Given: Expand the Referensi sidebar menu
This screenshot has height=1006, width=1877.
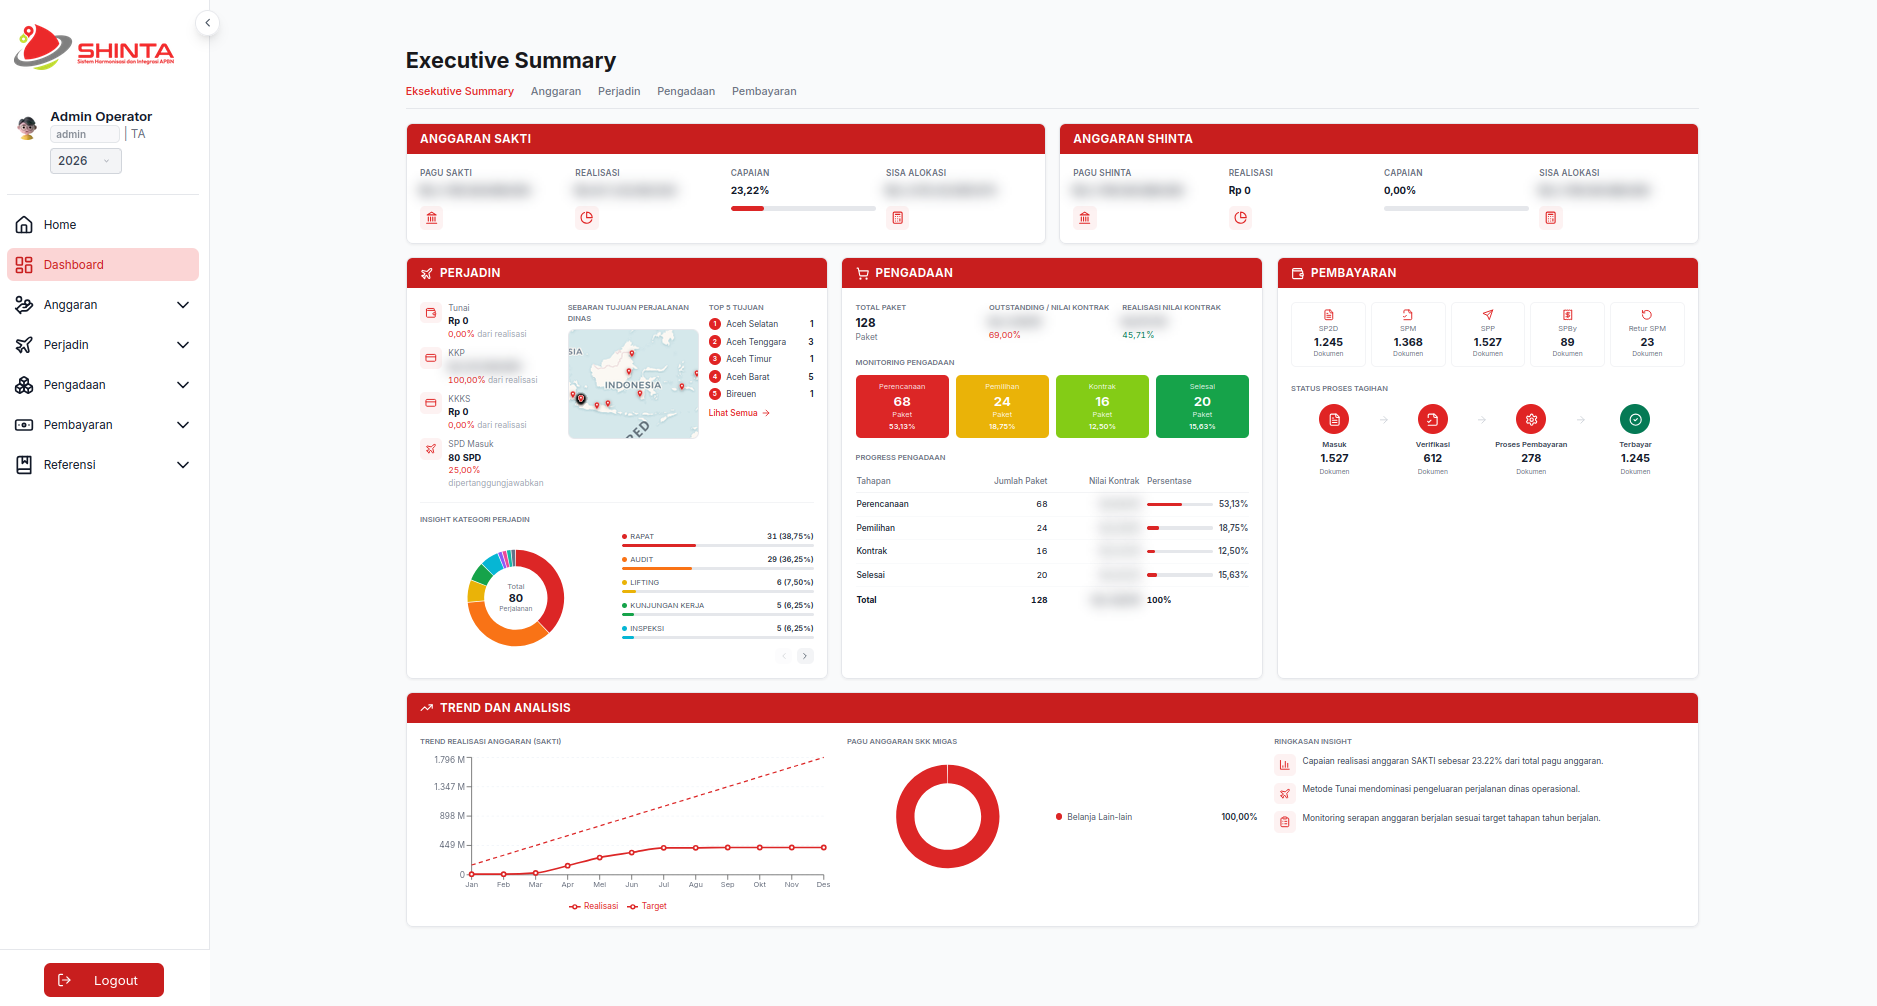Looking at the screenshot, I should (103, 465).
